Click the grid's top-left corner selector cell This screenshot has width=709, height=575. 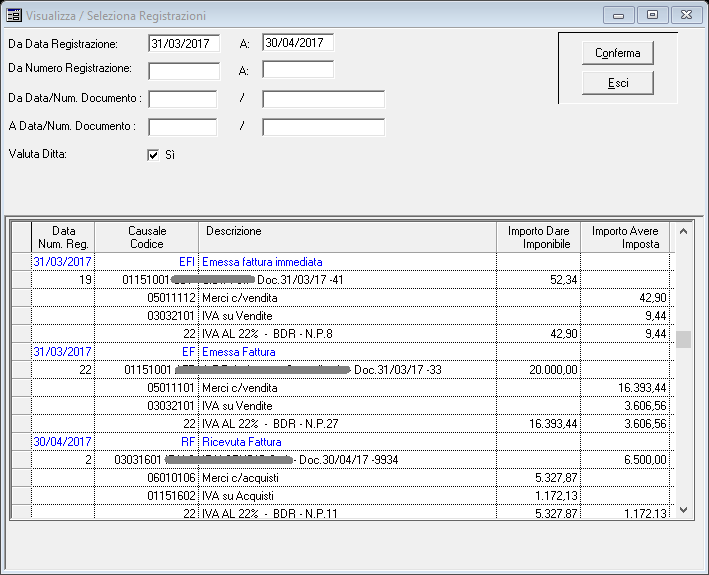[21, 237]
